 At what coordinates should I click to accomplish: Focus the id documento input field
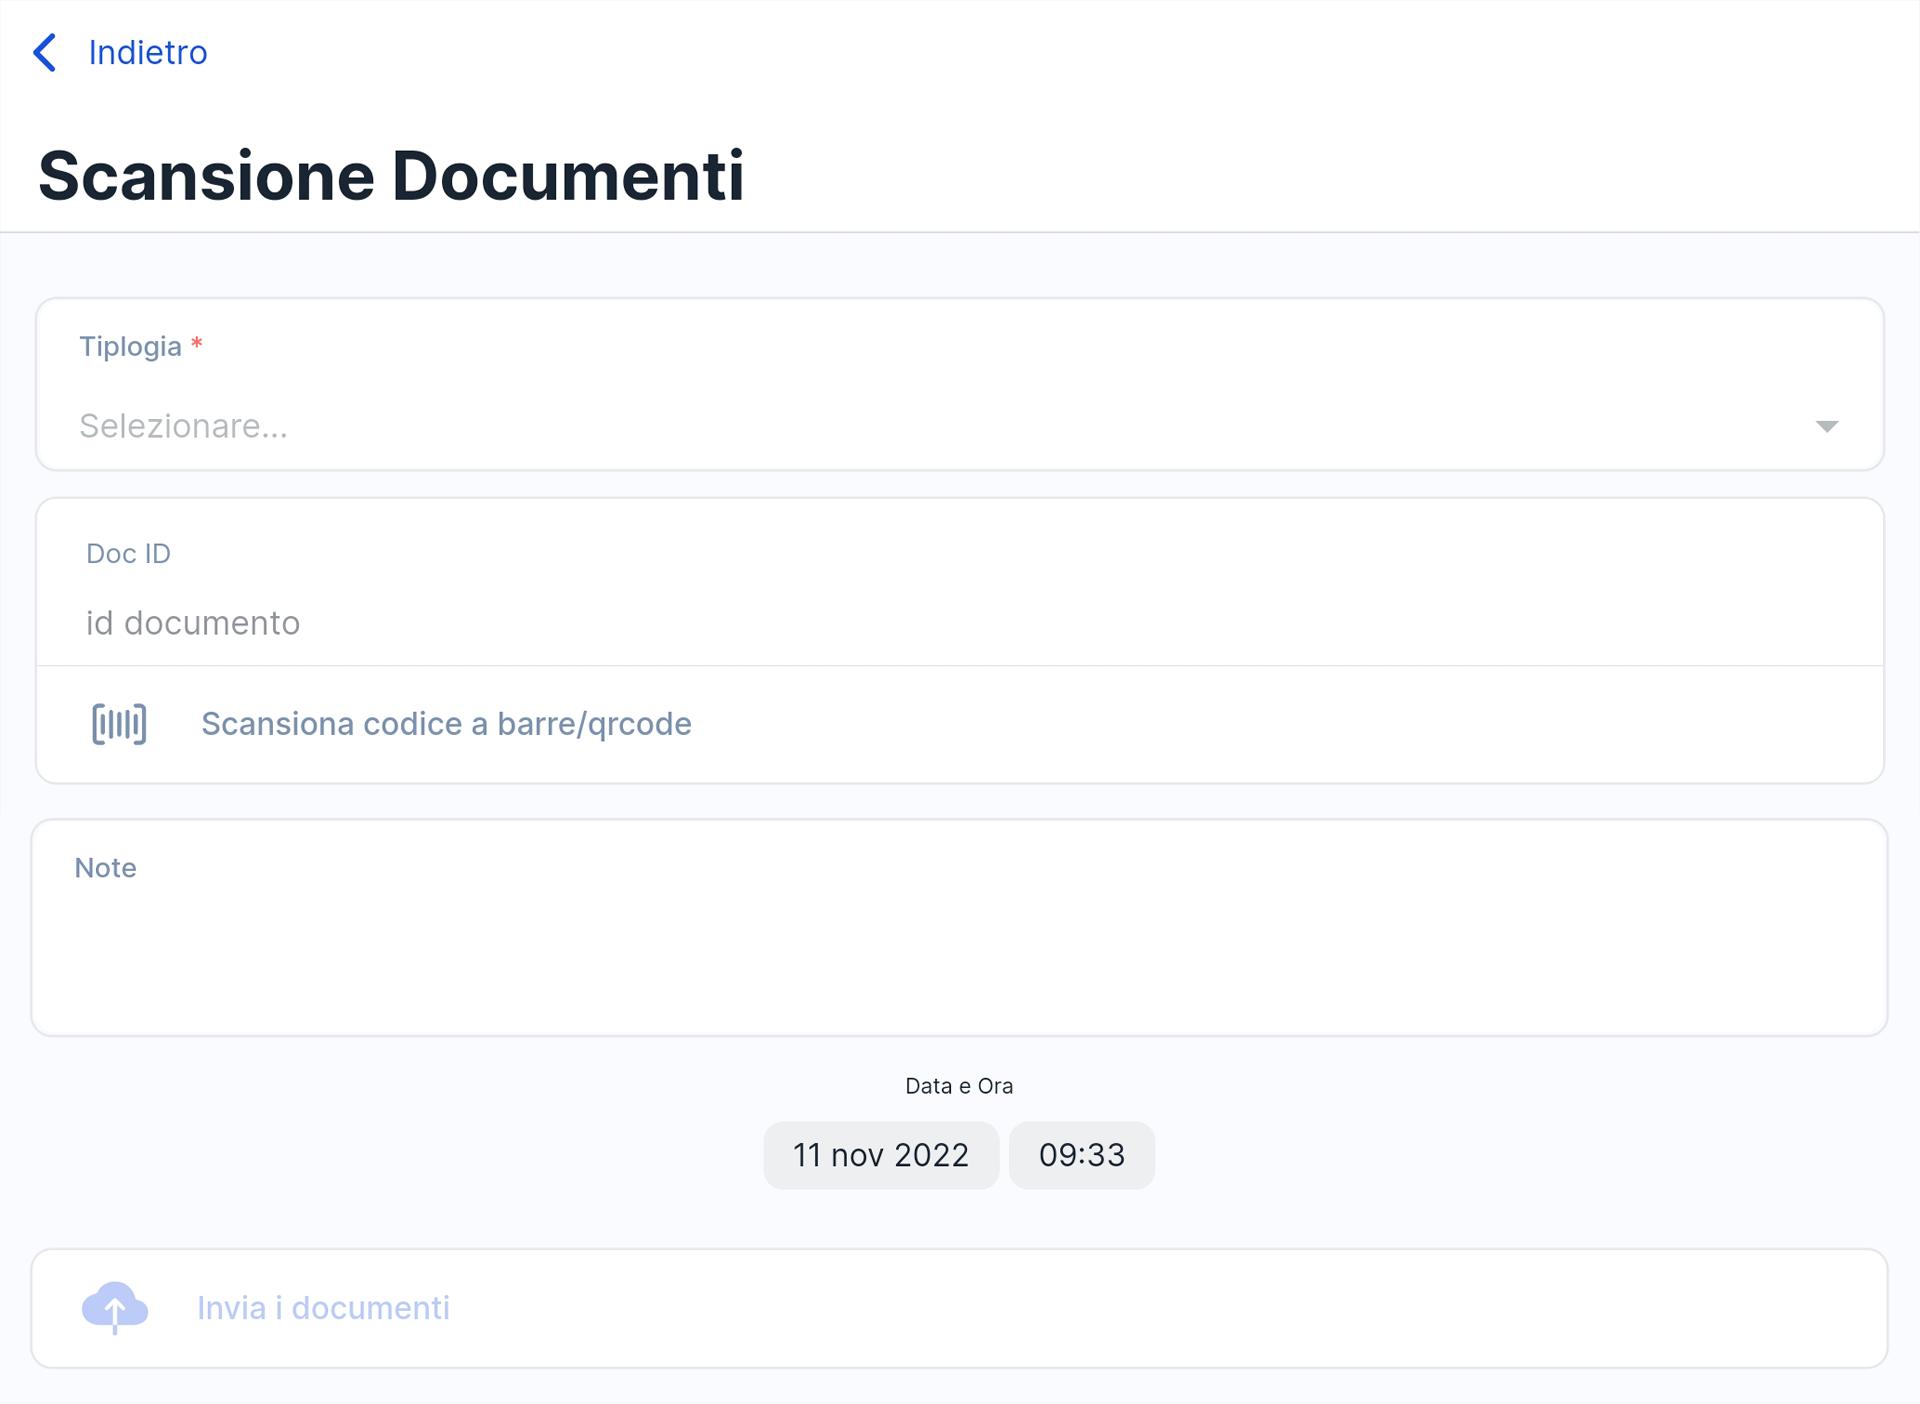[x=959, y=623]
